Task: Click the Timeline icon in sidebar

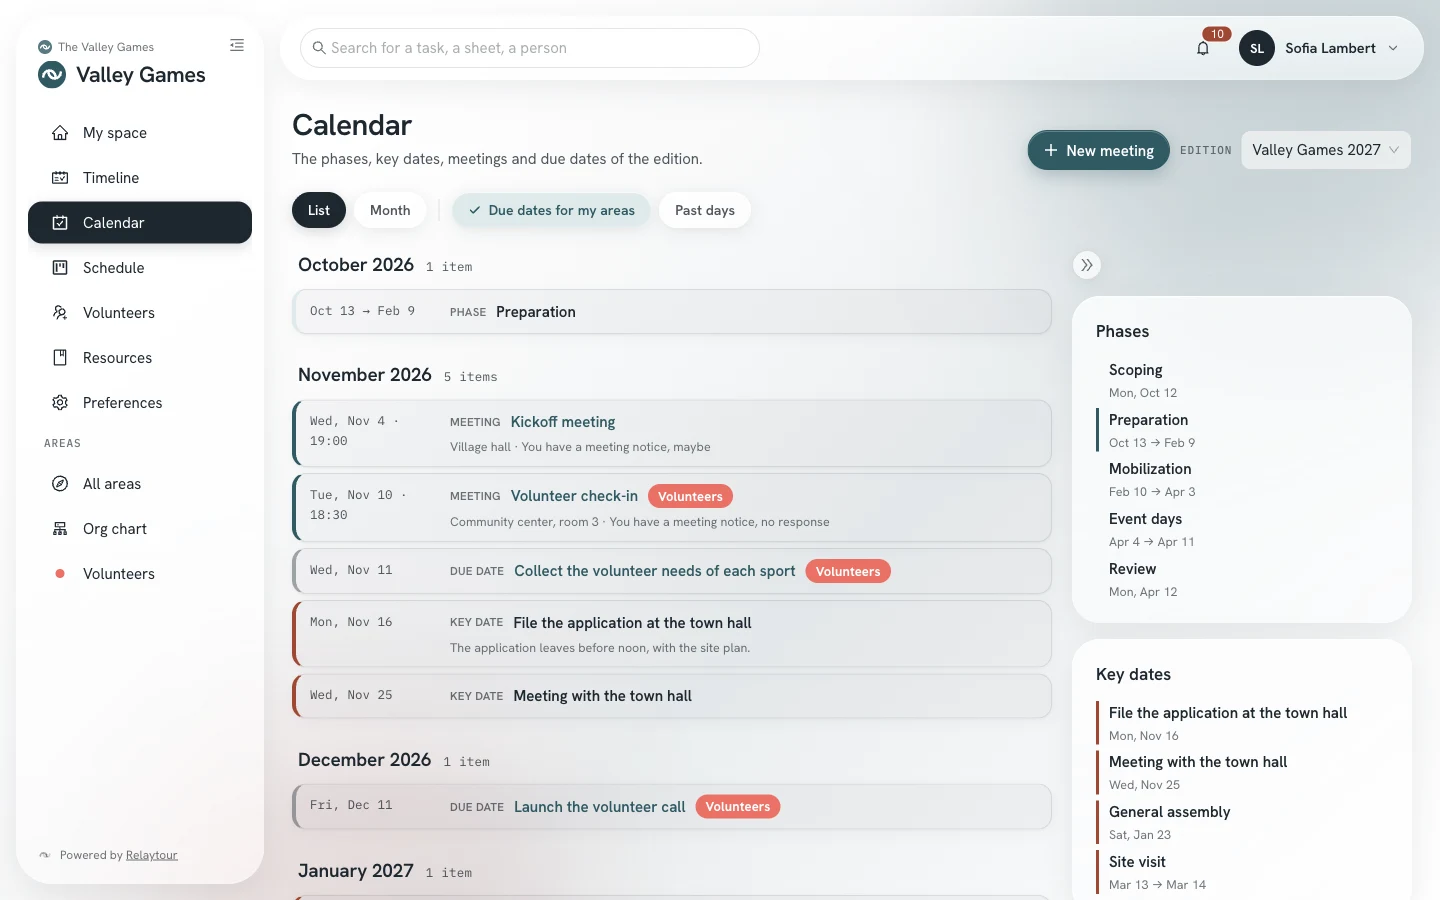Action: click(60, 178)
